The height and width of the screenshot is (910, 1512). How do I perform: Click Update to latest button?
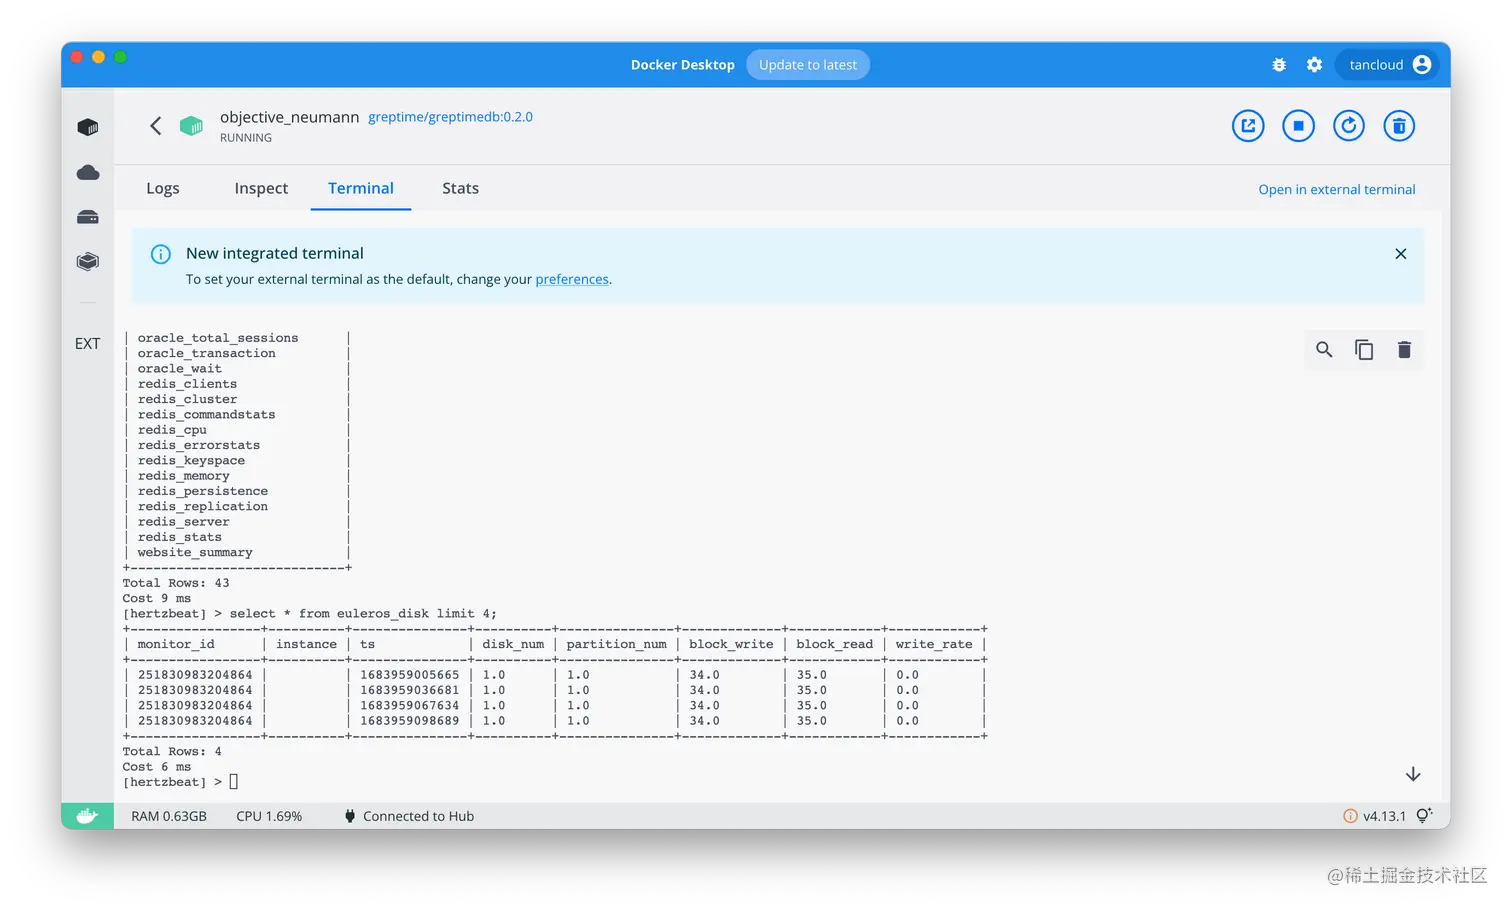coord(808,65)
